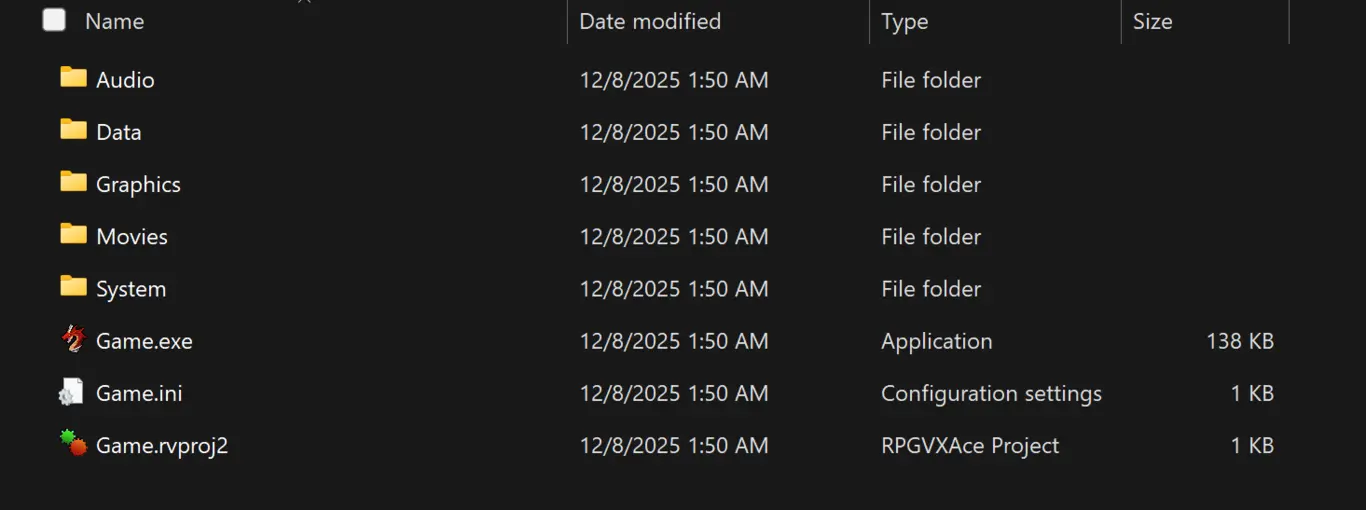Click the Audio folder icon
Viewport: 1366px width, 510px height.
[x=73, y=78]
